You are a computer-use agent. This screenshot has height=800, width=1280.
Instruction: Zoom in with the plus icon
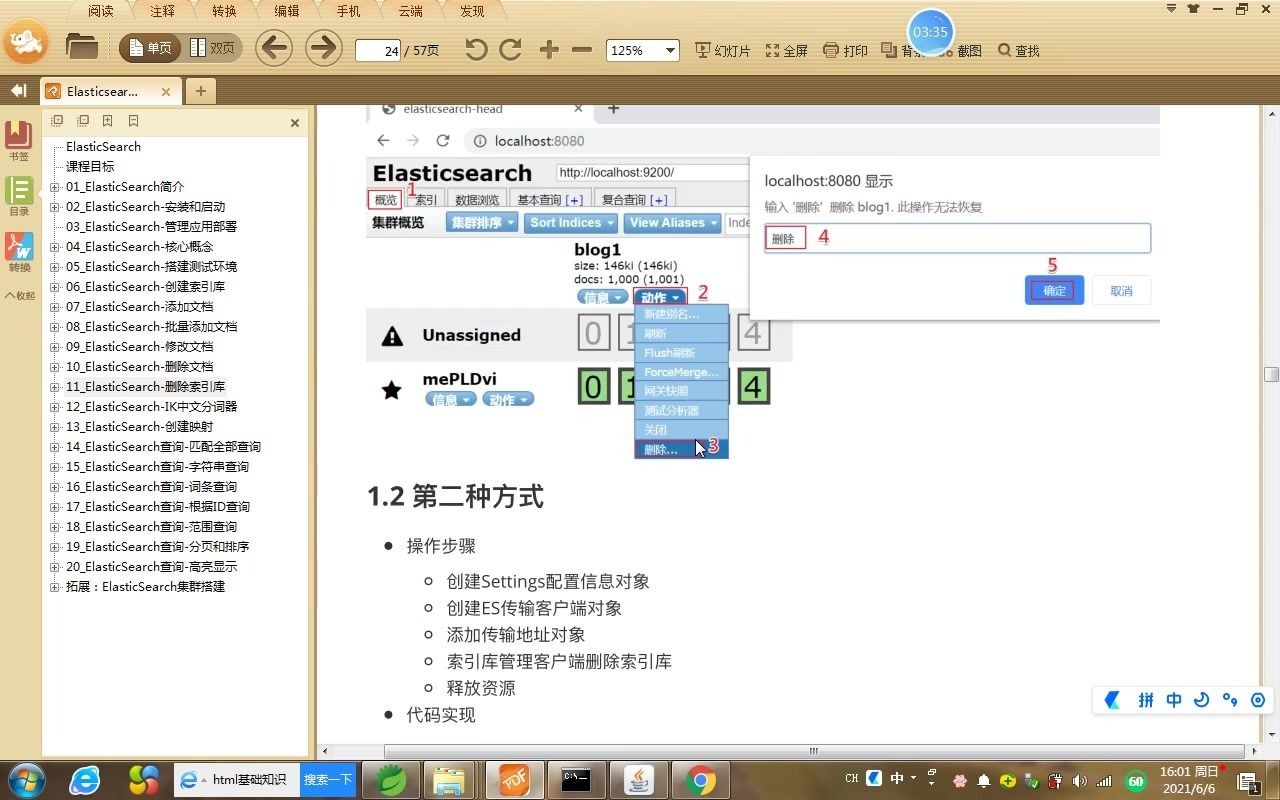(549, 49)
